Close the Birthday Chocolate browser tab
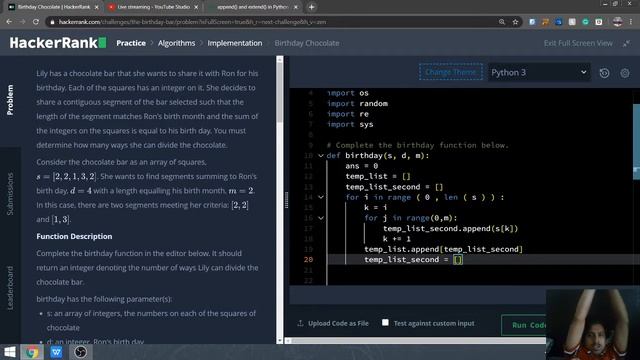Screen dimensions: 640x360 96,7
